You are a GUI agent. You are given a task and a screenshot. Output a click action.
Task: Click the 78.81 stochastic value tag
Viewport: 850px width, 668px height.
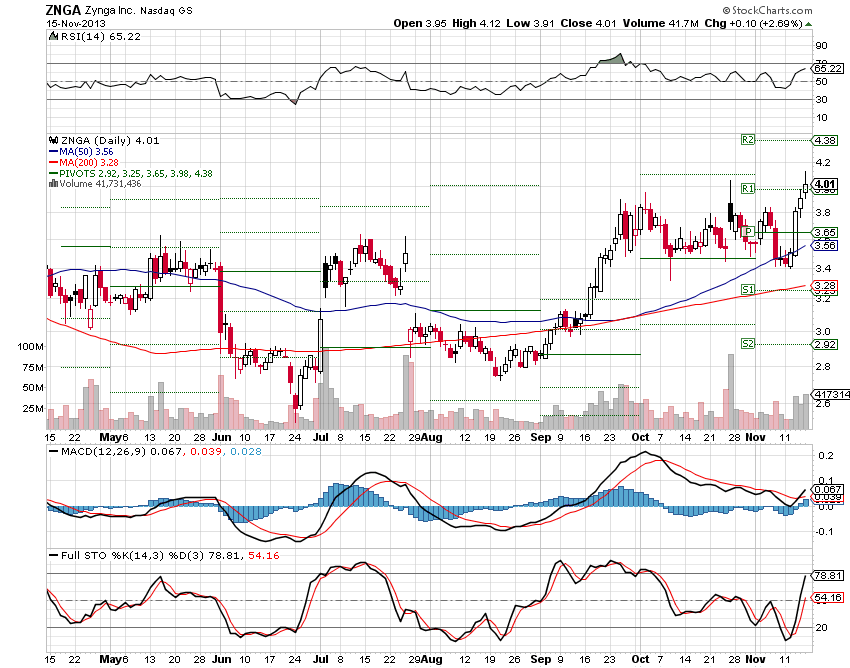pyautogui.click(x=827, y=575)
